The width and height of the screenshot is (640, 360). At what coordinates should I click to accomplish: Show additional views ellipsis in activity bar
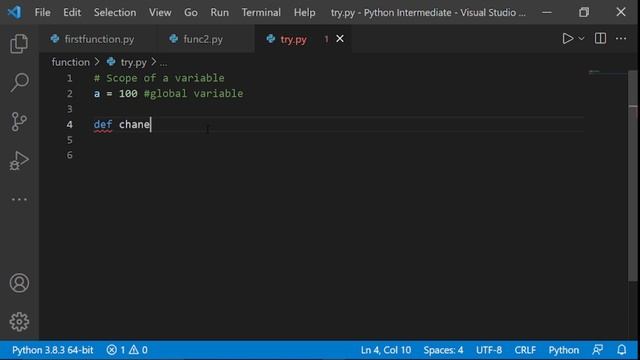[x=19, y=200]
